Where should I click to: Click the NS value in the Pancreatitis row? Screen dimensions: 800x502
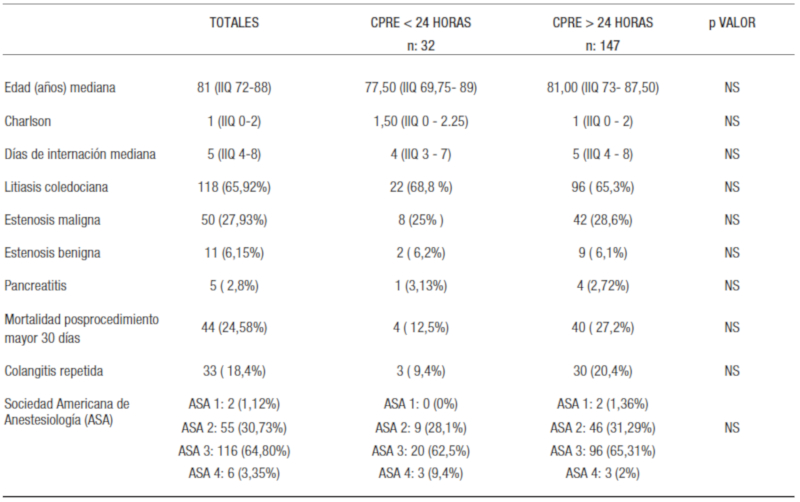point(732,286)
